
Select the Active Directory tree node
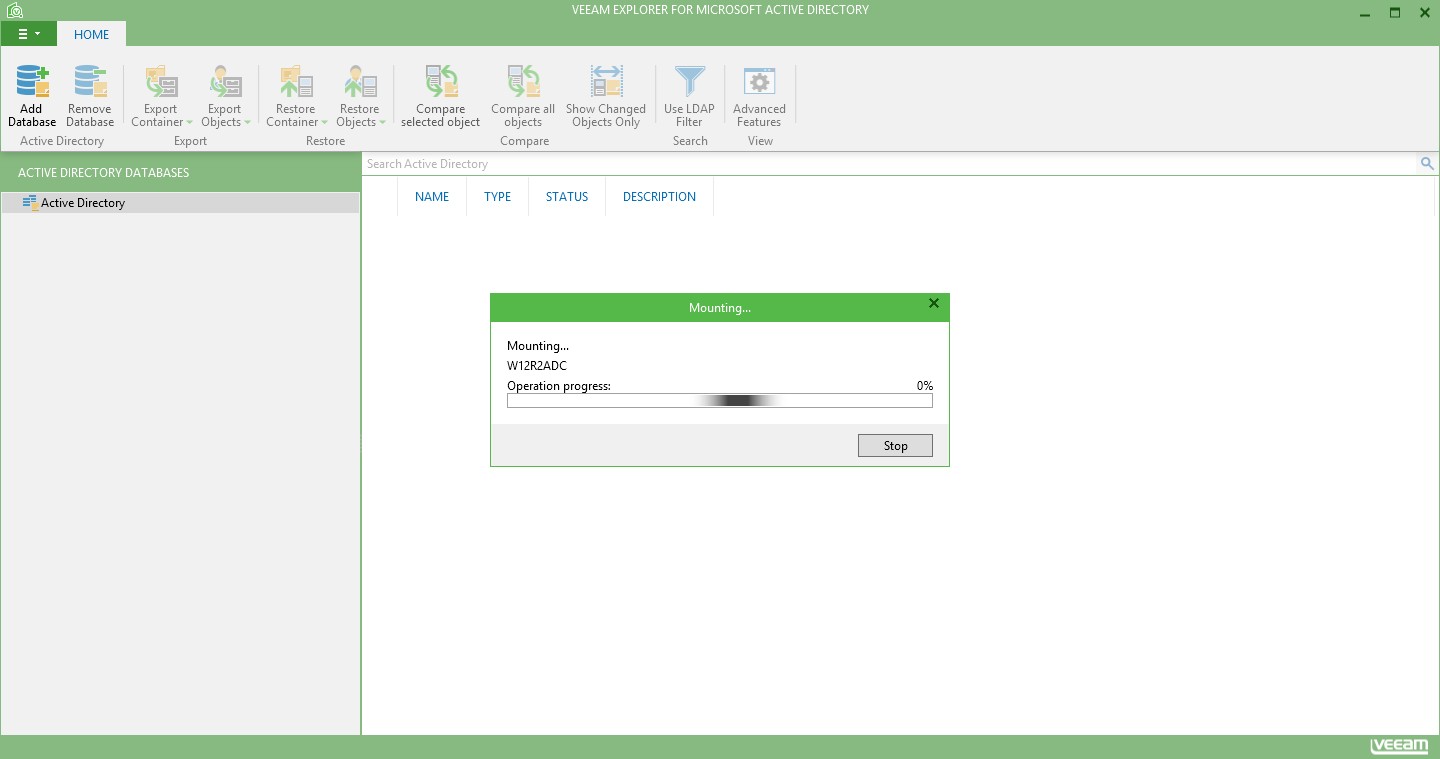pos(180,203)
